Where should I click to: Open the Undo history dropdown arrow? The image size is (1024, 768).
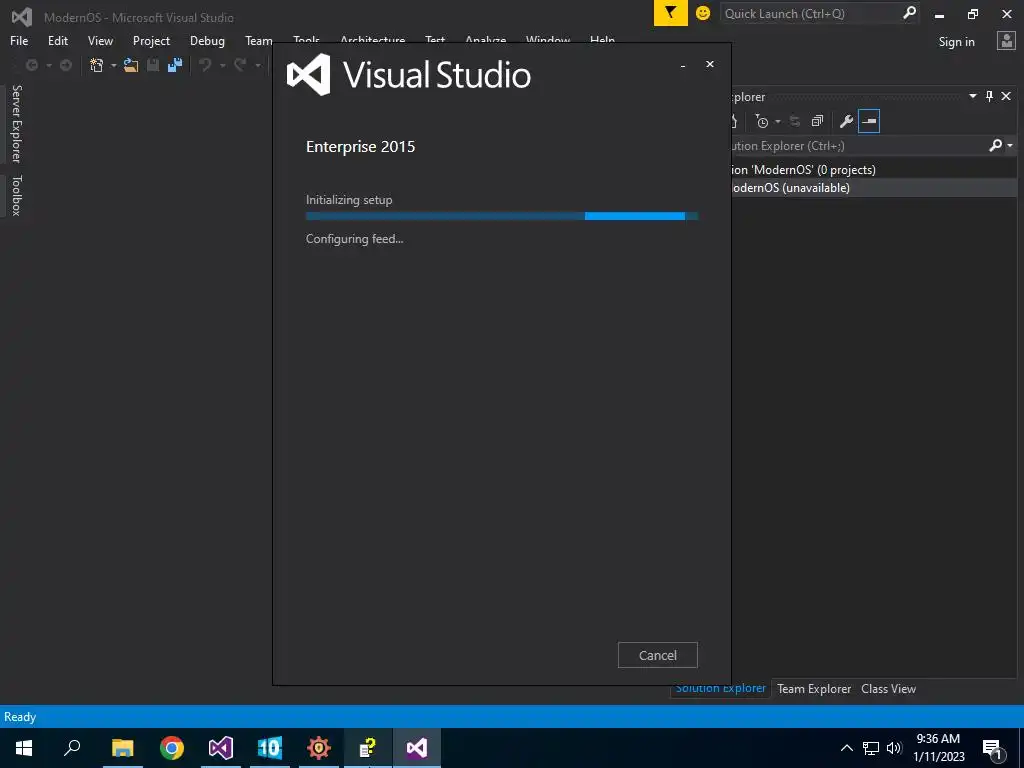(x=222, y=65)
